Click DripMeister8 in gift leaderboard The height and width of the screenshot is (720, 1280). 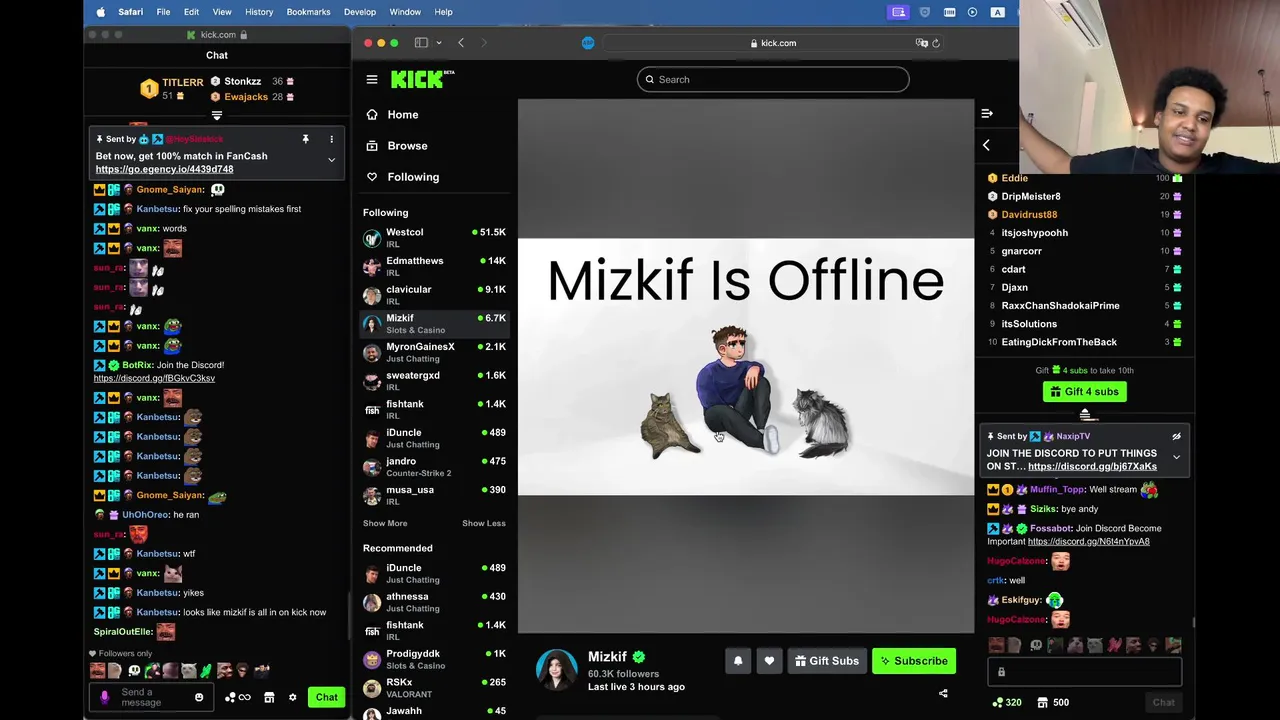click(x=1031, y=197)
